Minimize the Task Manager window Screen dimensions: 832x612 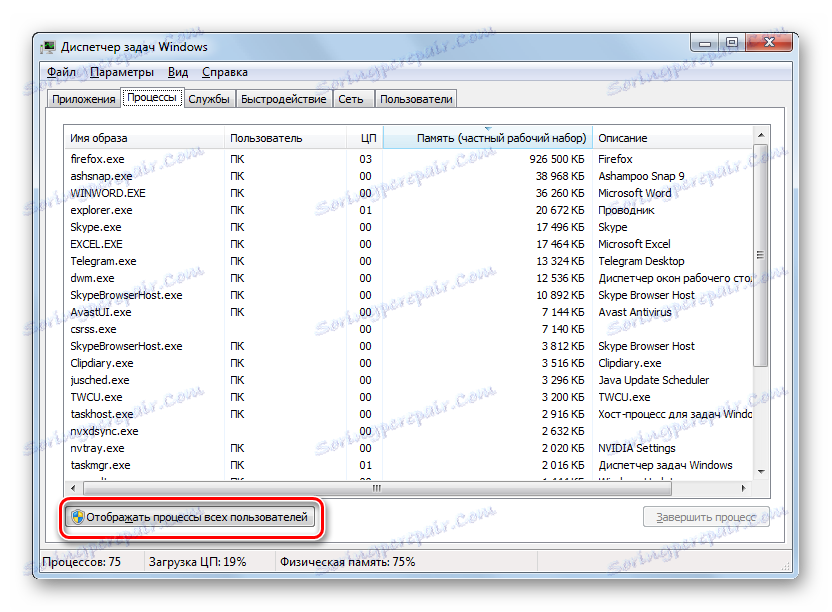(x=705, y=42)
